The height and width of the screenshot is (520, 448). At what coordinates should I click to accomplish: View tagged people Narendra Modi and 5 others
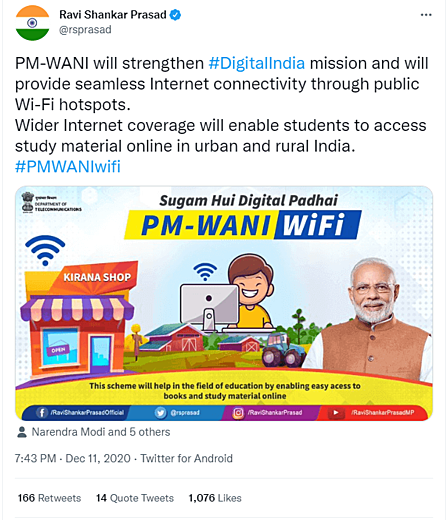[x=101, y=432]
